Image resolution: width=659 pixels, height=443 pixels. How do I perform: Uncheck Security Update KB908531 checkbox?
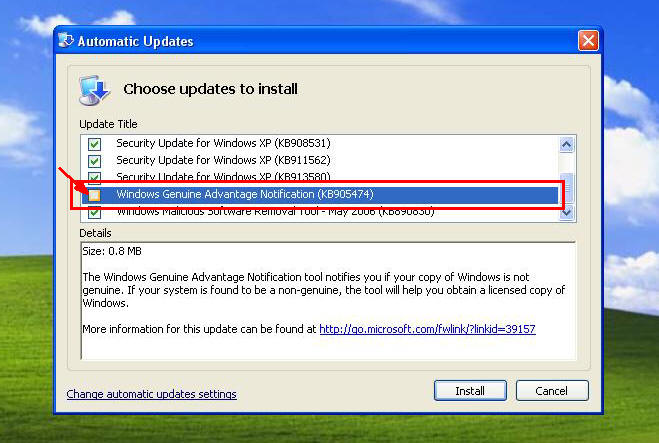click(x=95, y=144)
